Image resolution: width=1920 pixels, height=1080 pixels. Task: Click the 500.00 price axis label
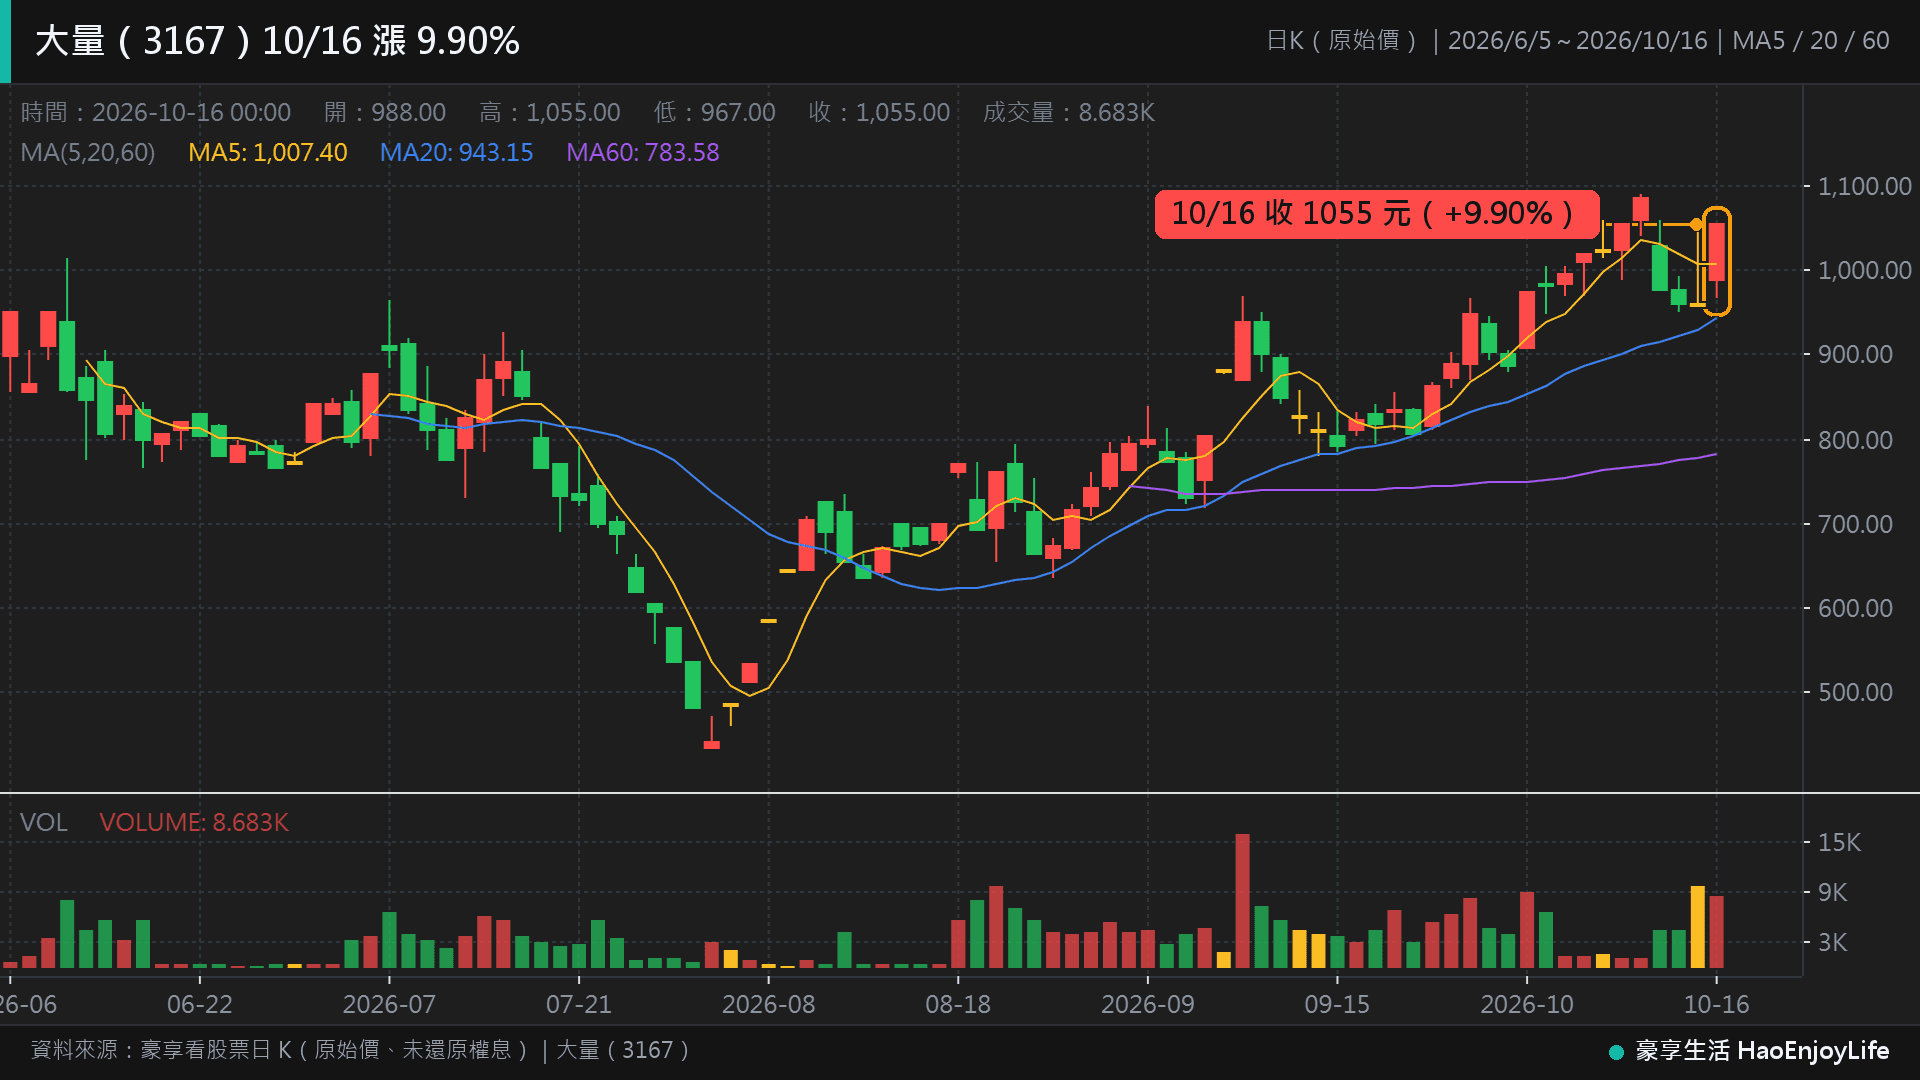(x=1855, y=692)
